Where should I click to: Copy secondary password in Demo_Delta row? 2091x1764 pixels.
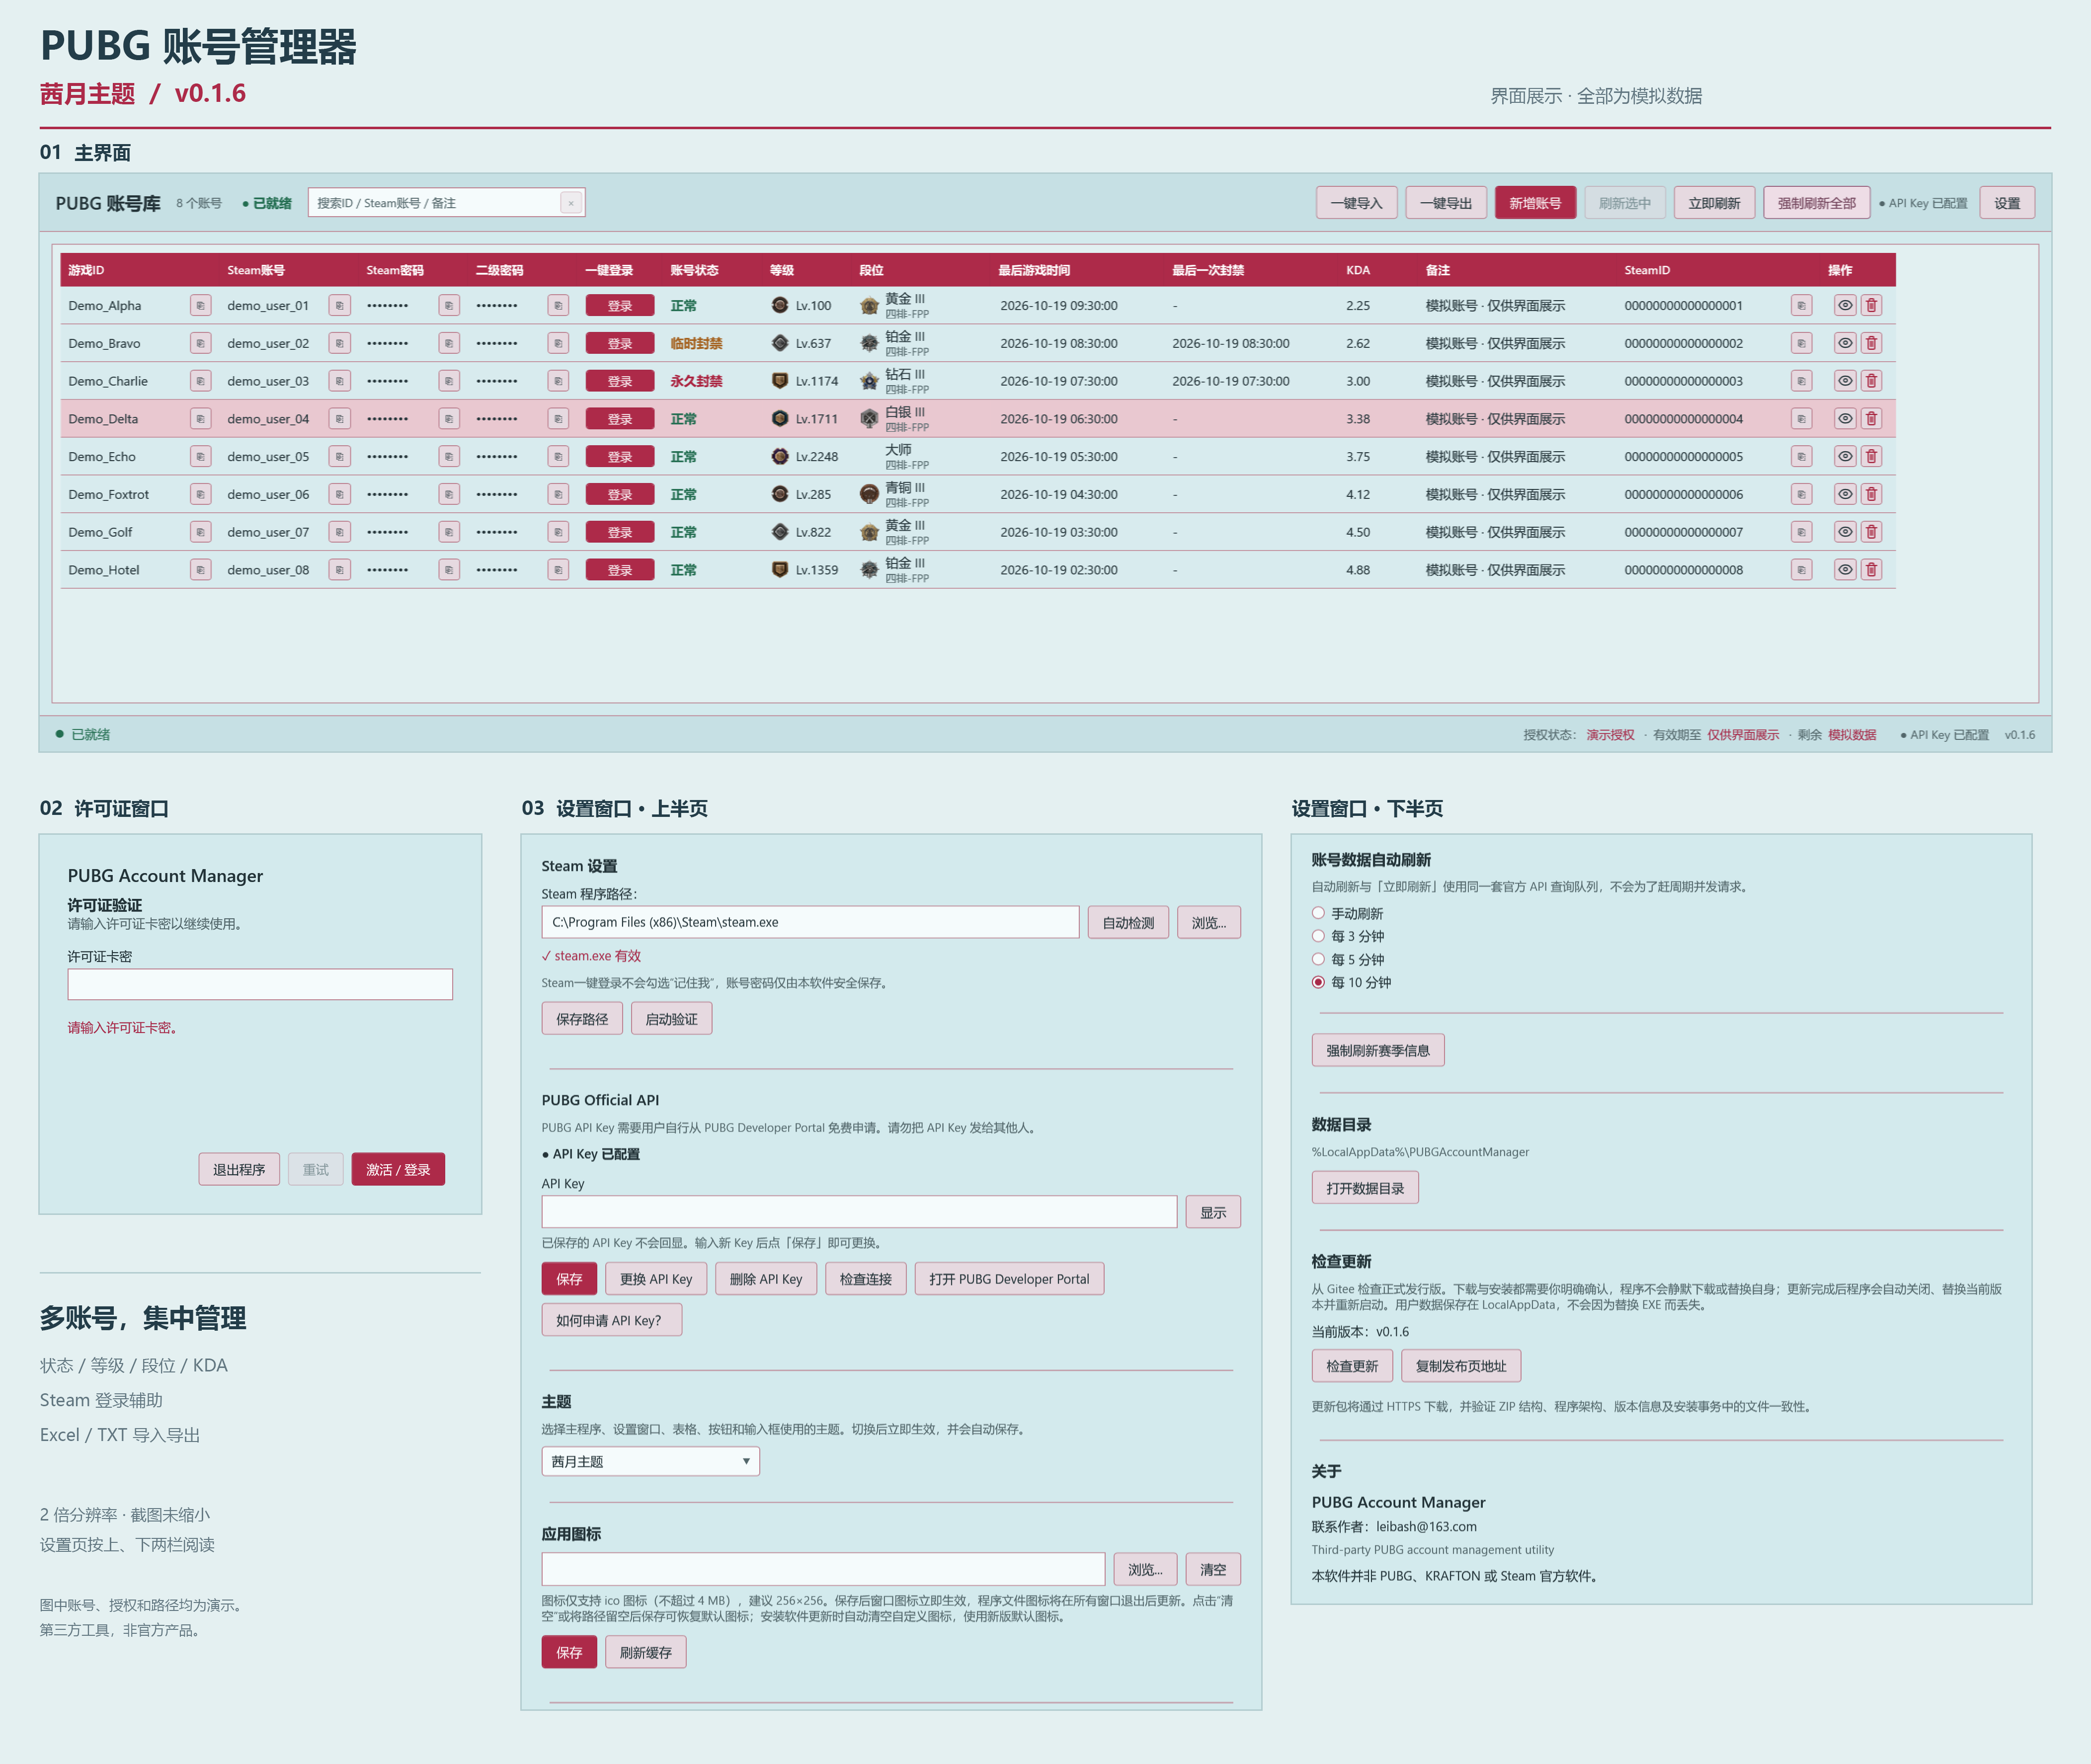tap(558, 419)
